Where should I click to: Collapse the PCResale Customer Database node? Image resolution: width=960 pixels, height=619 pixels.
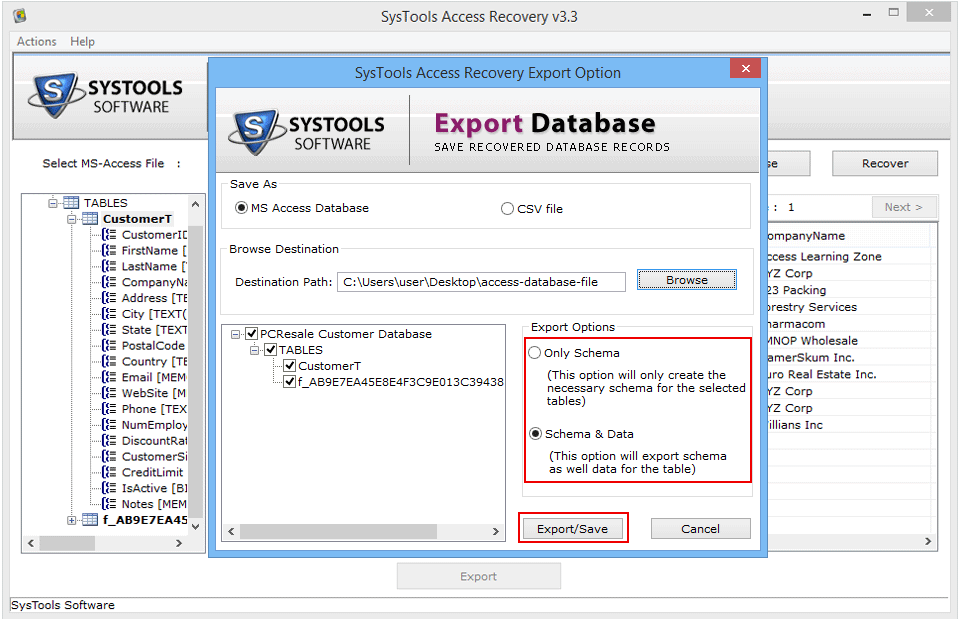[x=236, y=334]
